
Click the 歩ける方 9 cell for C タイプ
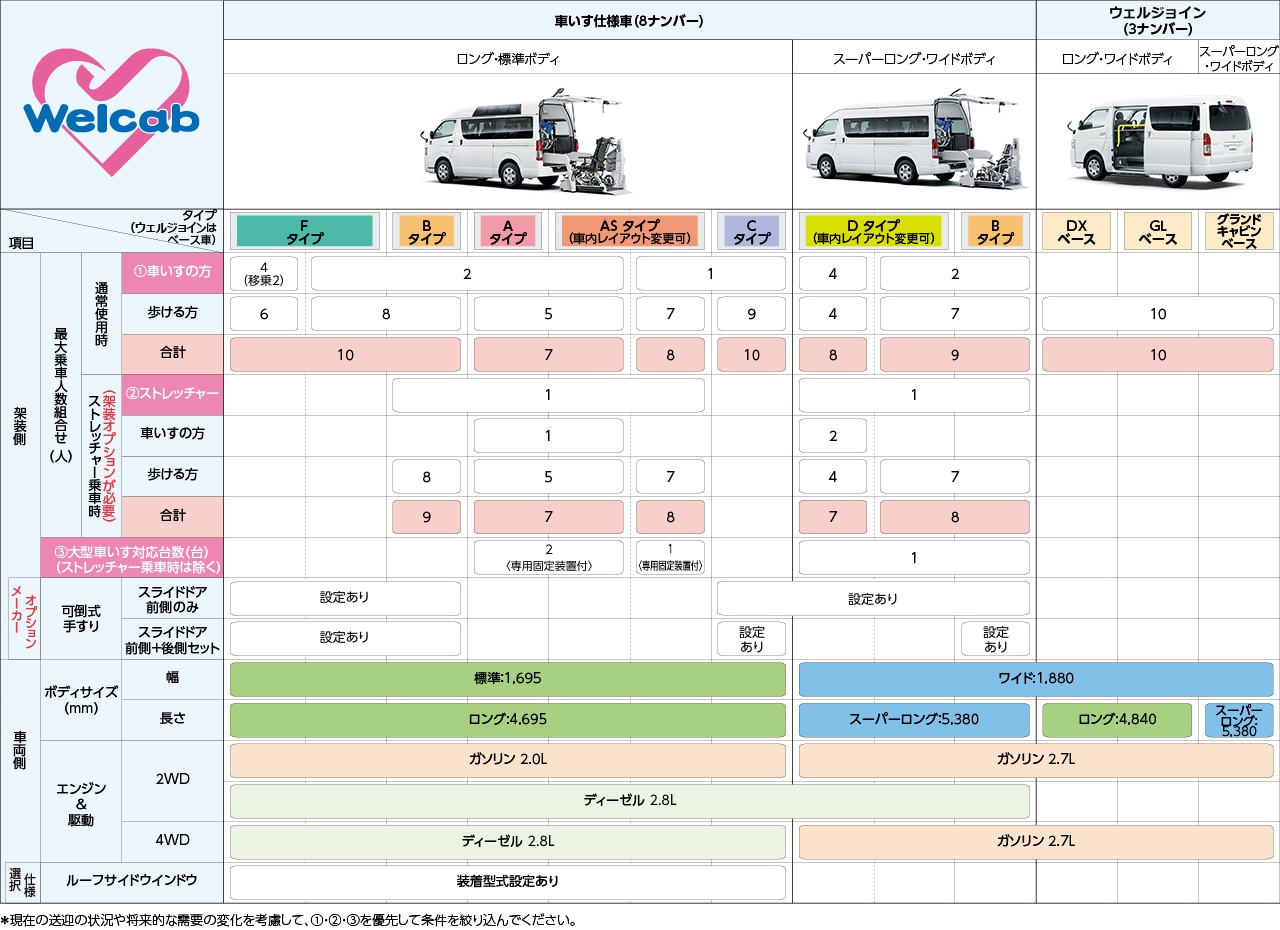[x=751, y=314]
